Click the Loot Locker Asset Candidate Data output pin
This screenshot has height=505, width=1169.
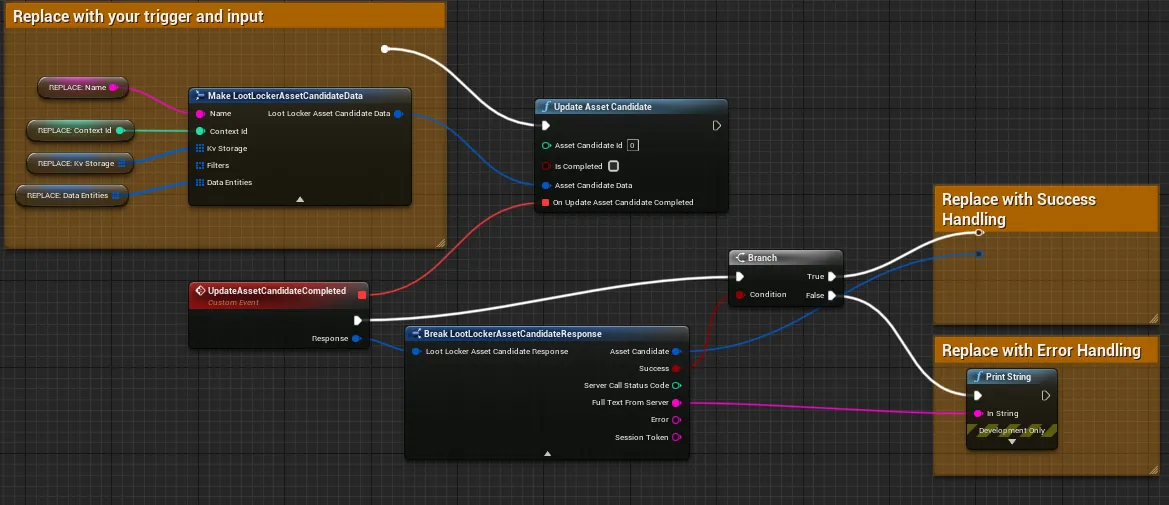(x=398, y=114)
